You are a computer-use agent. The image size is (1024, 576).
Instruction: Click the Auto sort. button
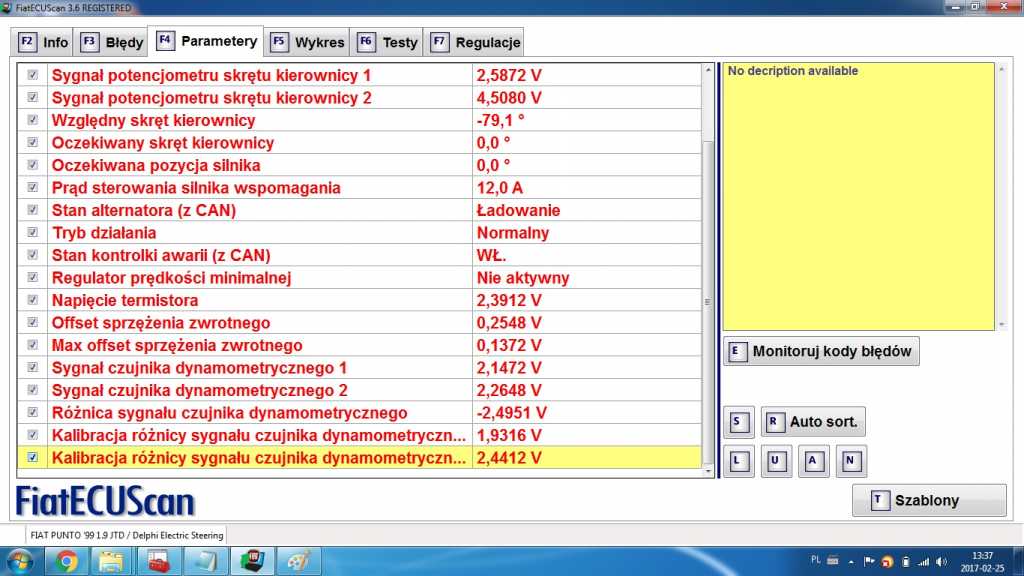coord(813,422)
